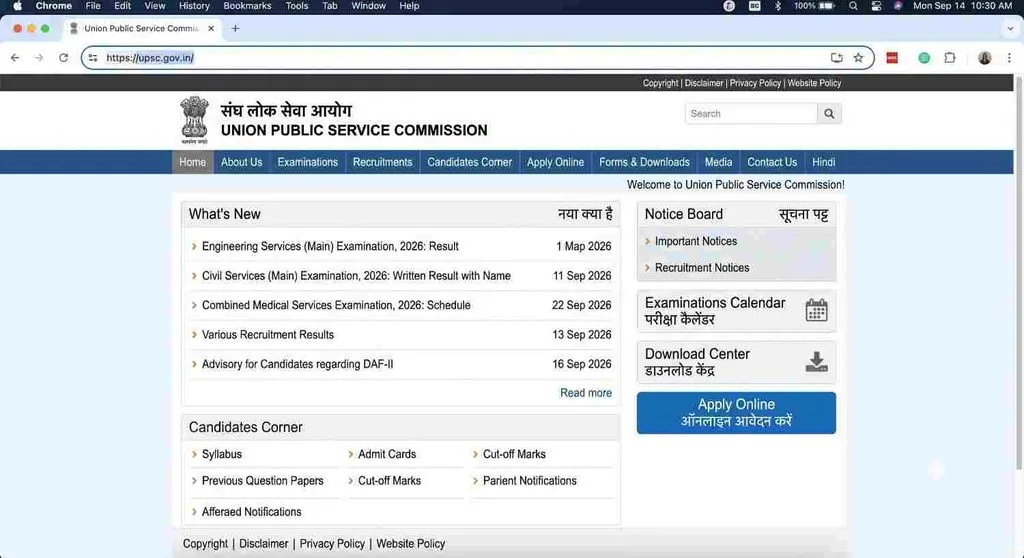Click the UPSC national emblem logo
This screenshot has width=1024, height=558.
(x=195, y=120)
